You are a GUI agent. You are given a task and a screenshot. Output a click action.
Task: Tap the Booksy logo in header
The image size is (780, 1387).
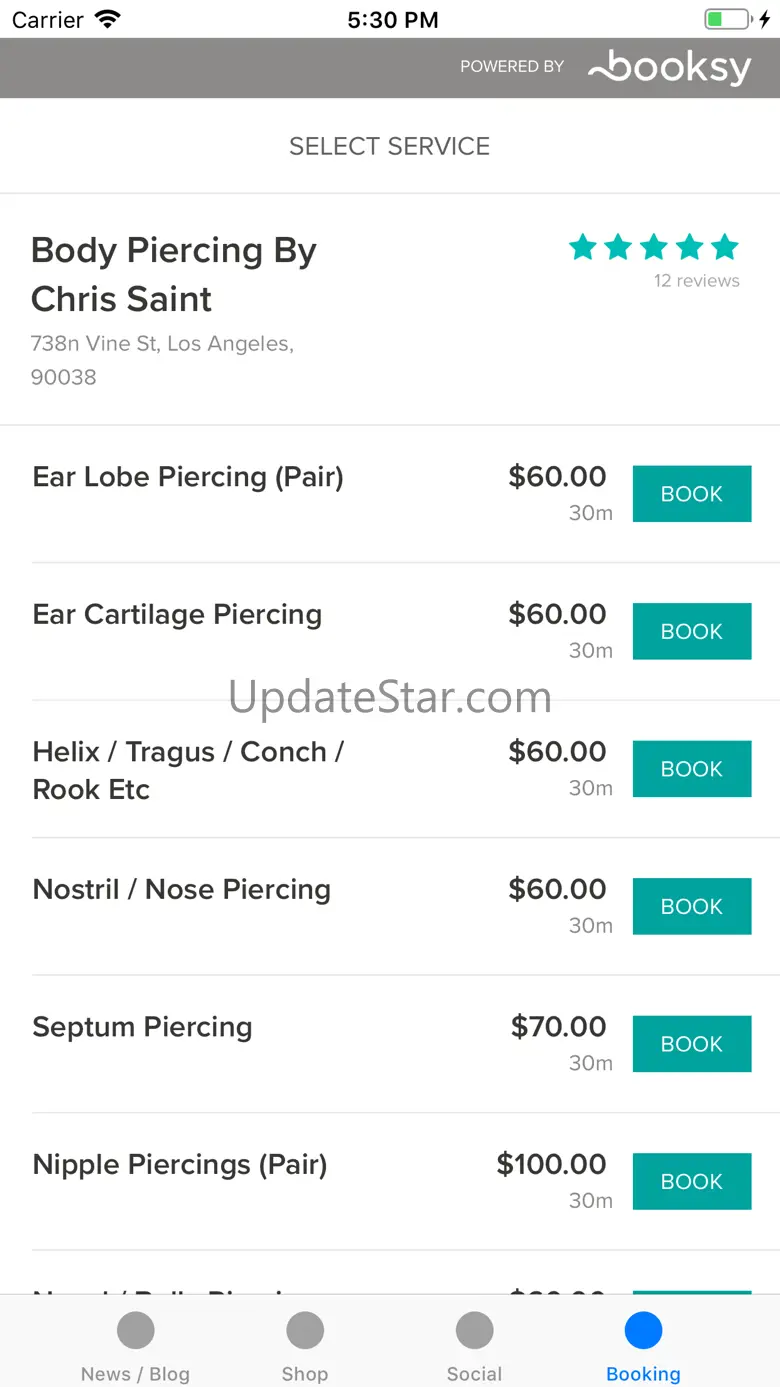[x=670, y=67]
